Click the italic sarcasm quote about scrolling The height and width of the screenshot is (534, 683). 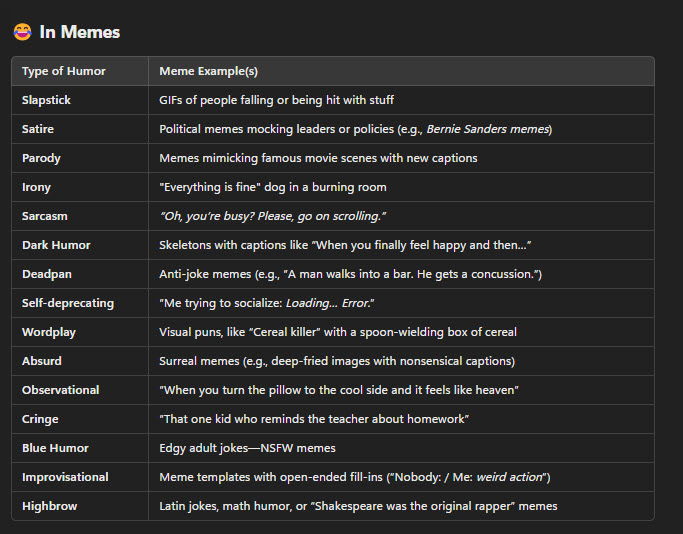point(272,216)
